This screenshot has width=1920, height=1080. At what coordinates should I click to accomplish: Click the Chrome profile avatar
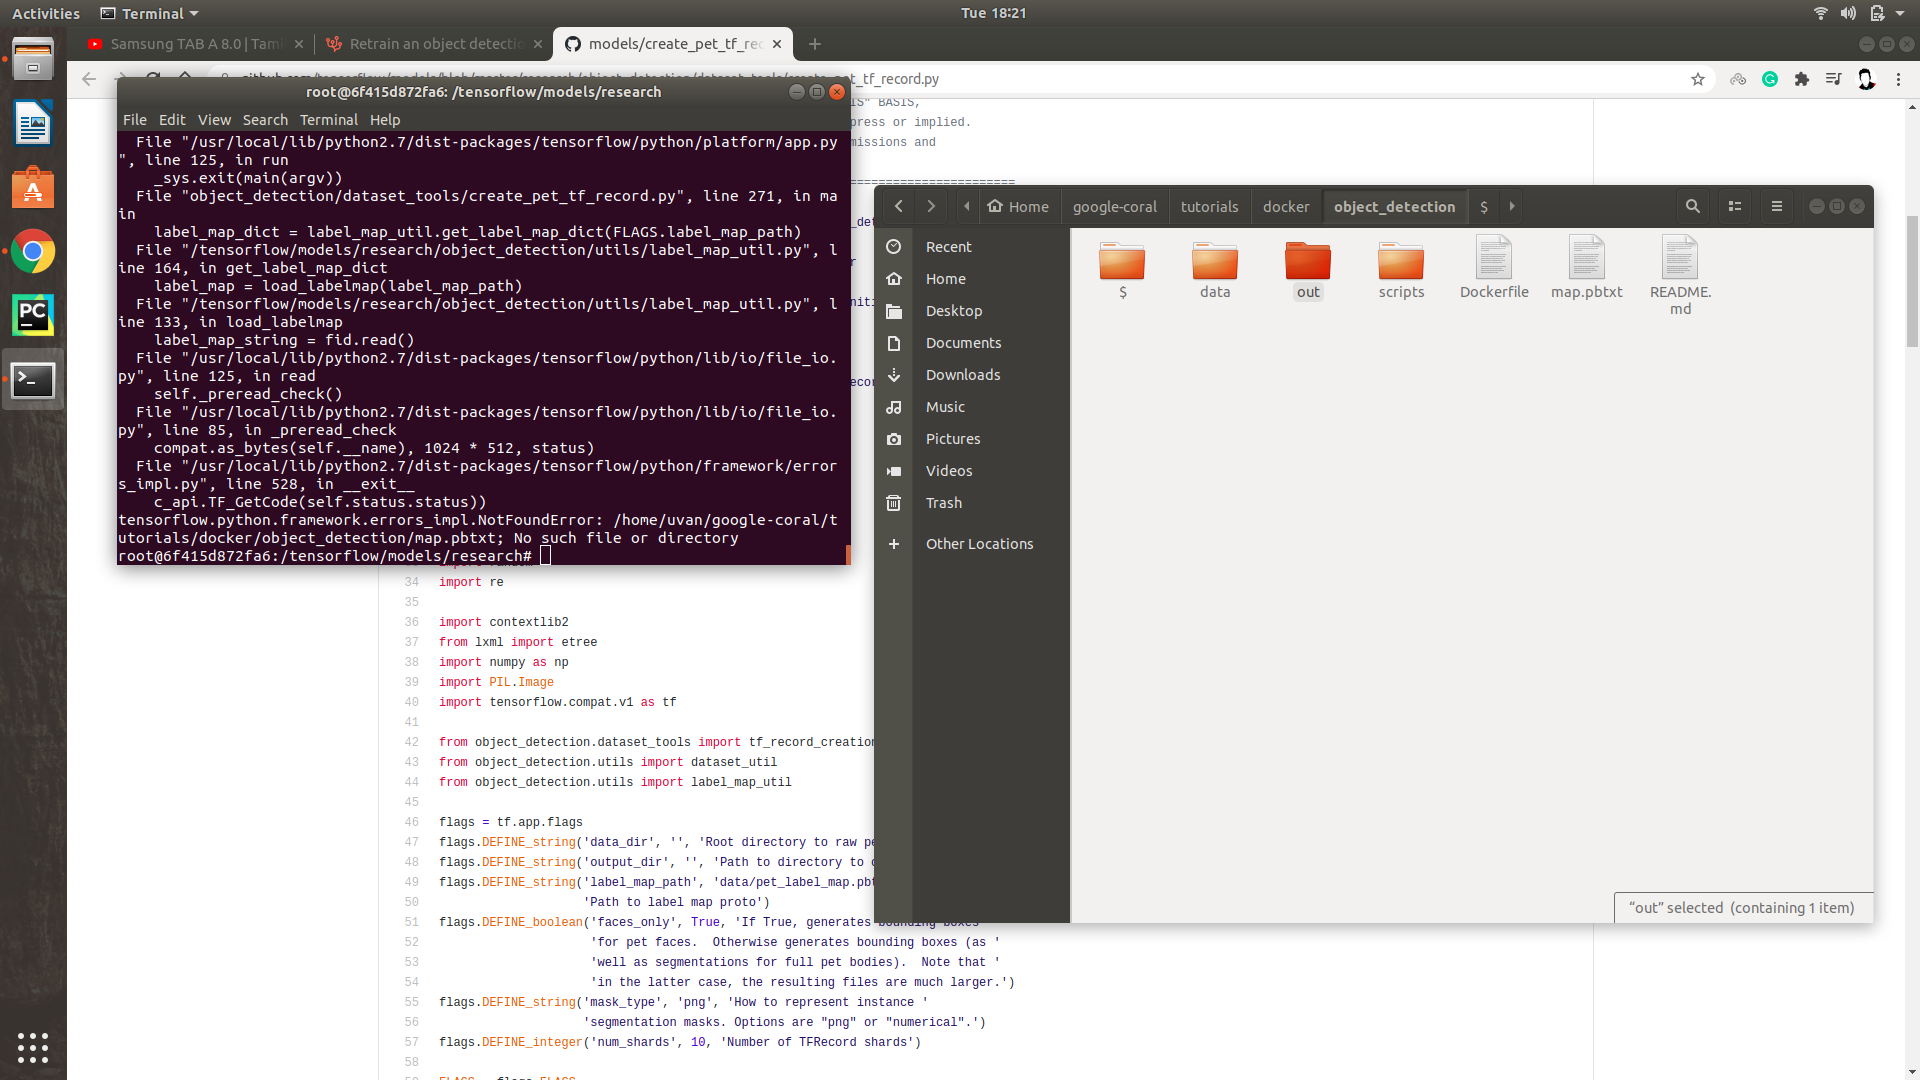pos(1866,79)
